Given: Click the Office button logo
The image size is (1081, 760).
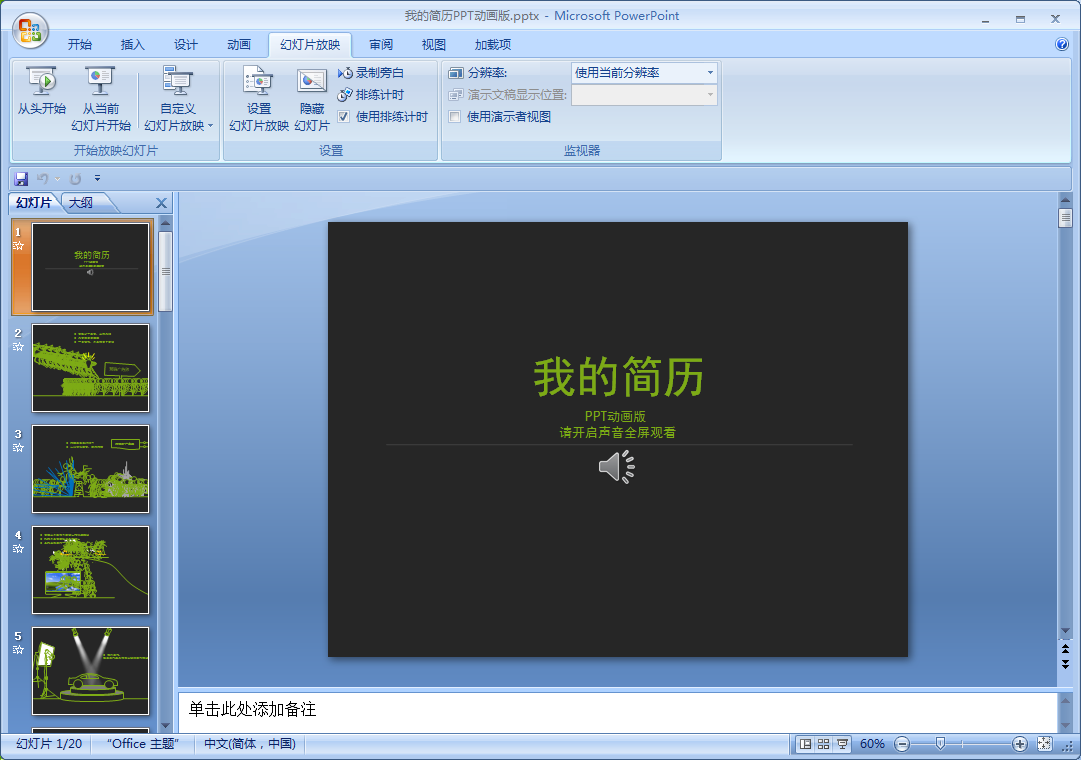Looking at the screenshot, I should [x=30, y=30].
